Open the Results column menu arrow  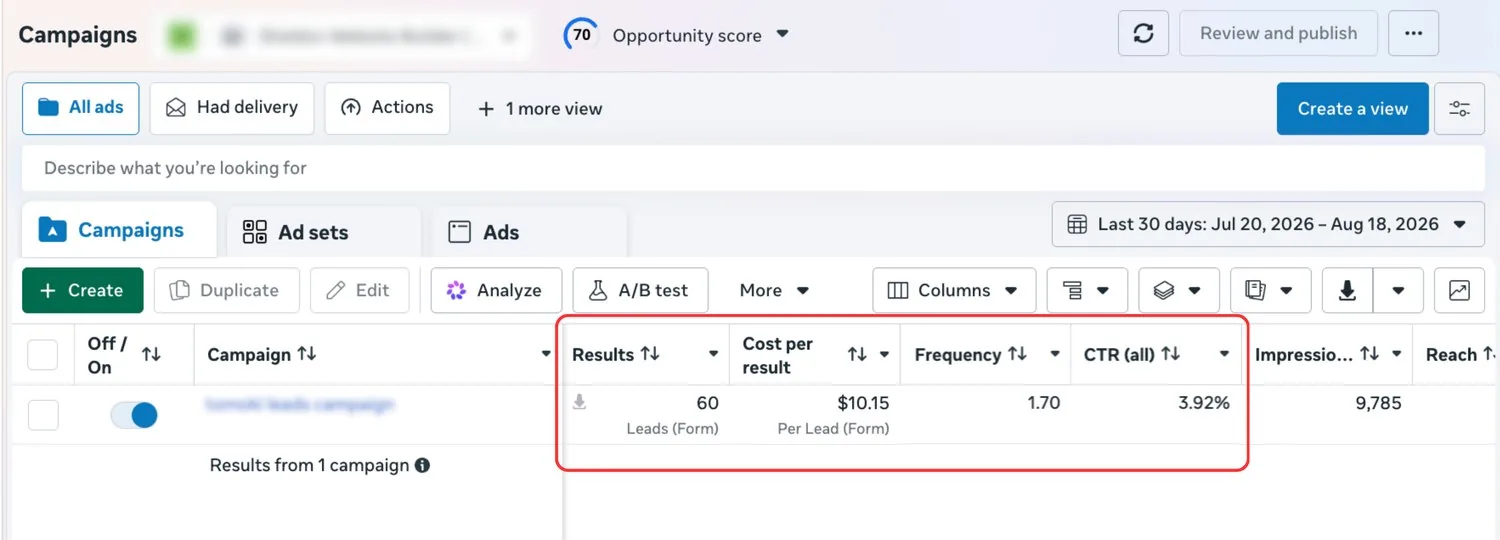click(x=714, y=354)
